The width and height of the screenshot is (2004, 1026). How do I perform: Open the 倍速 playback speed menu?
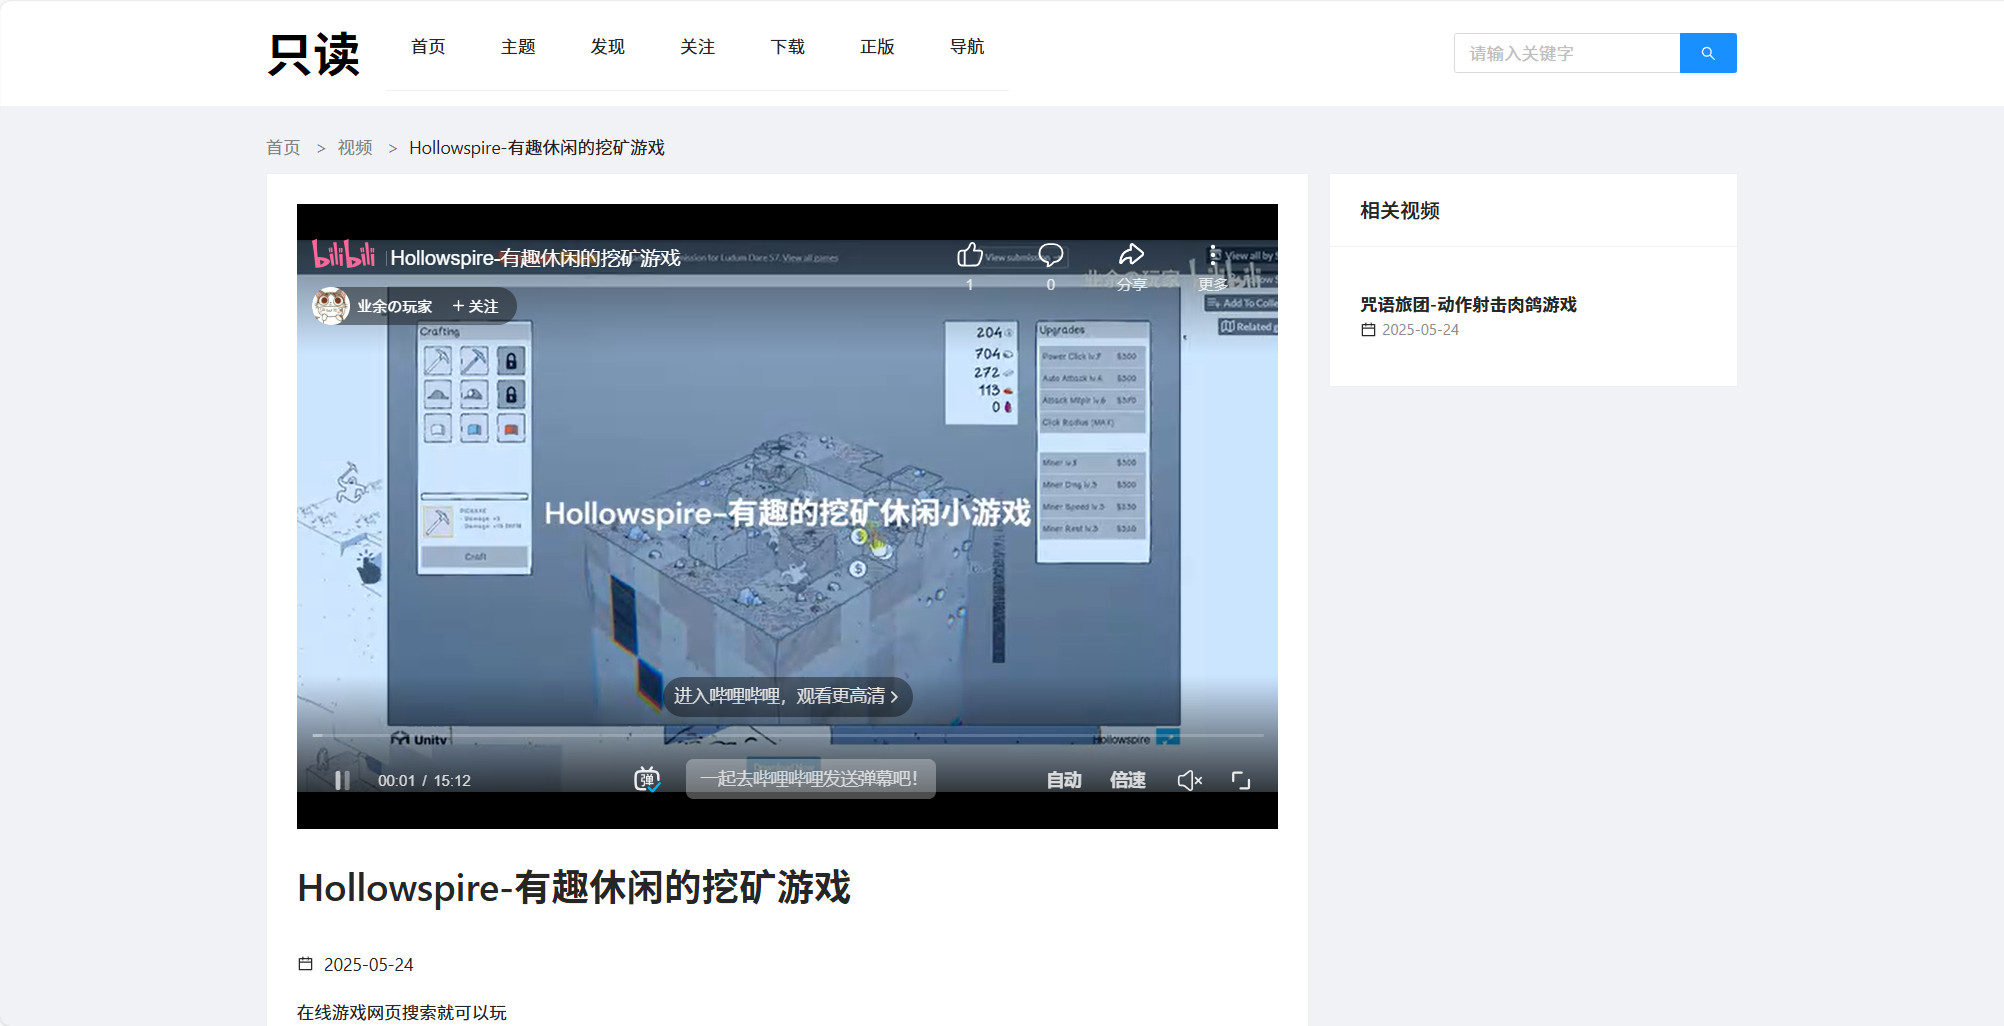tap(1127, 780)
